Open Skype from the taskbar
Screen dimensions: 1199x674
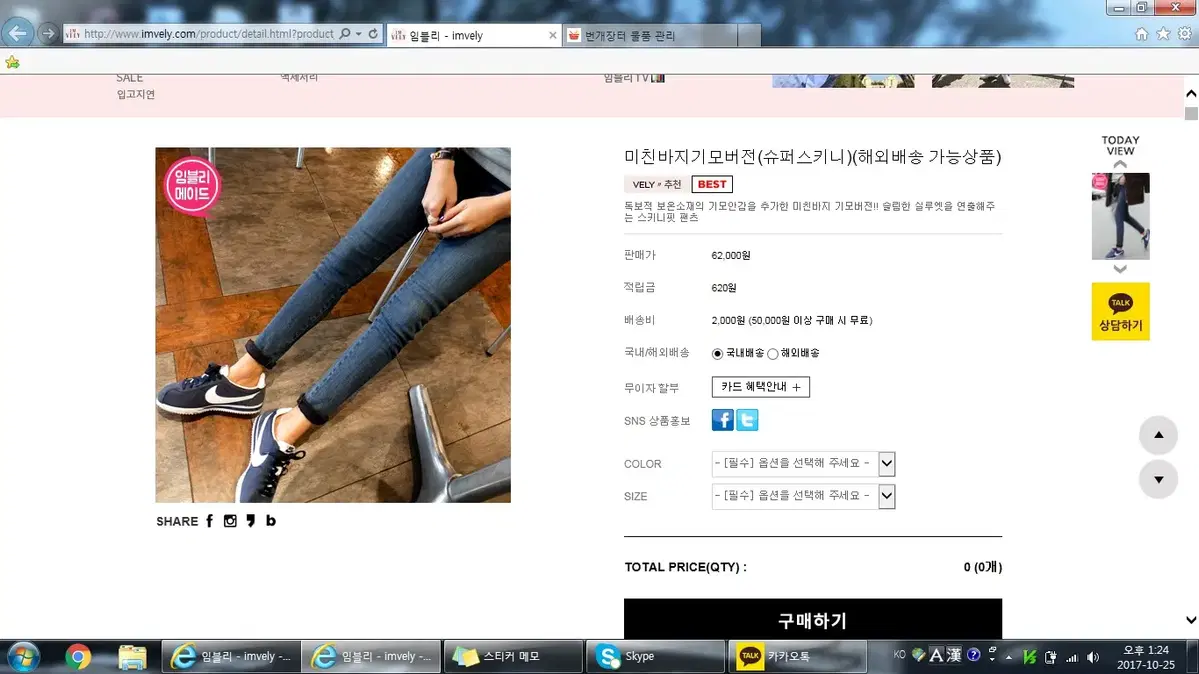654,657
